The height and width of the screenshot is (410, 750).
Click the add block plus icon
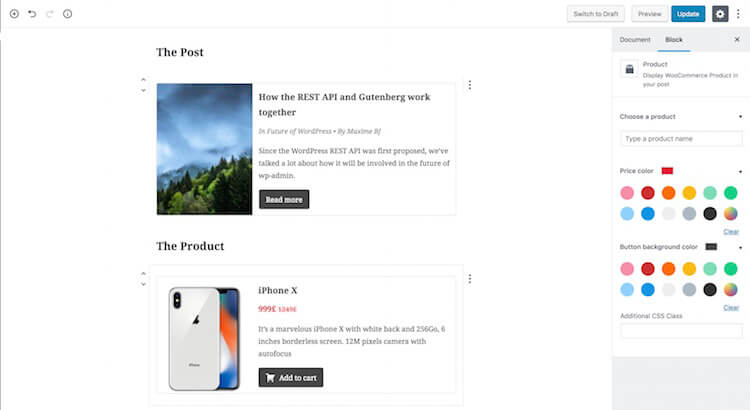pos(14,14)
